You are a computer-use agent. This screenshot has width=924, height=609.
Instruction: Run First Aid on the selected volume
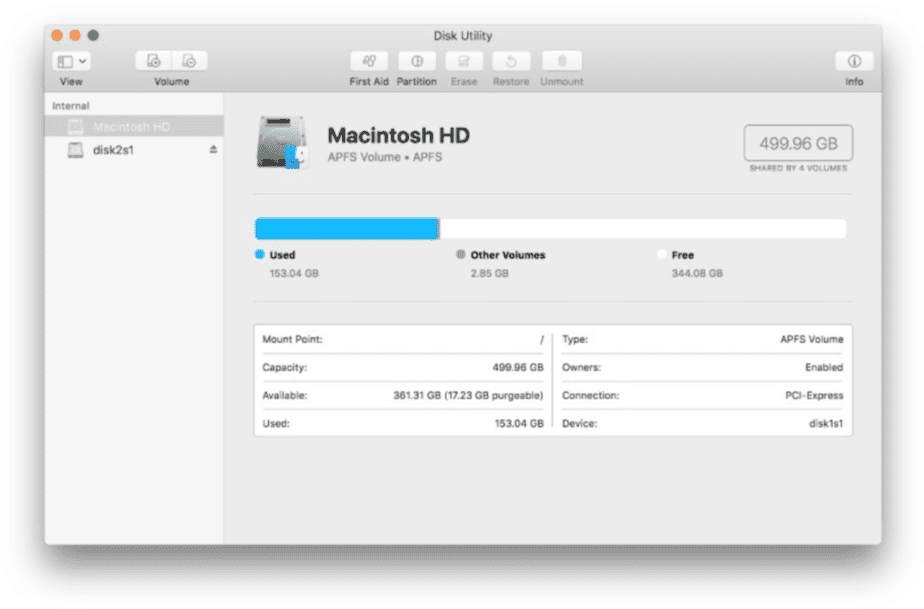[x=369, y=61]
